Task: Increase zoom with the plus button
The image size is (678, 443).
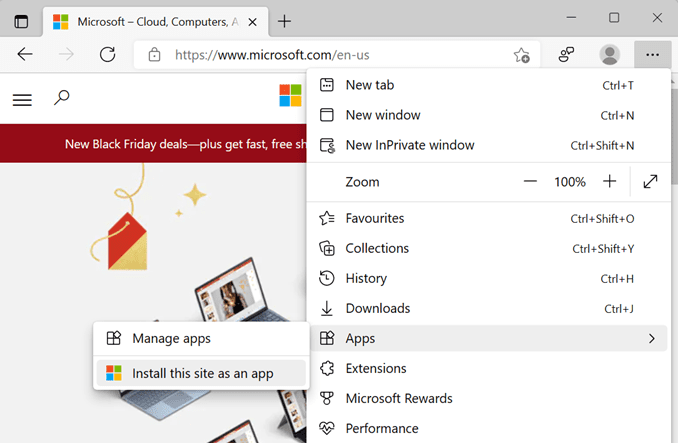Action: [610, 182]
